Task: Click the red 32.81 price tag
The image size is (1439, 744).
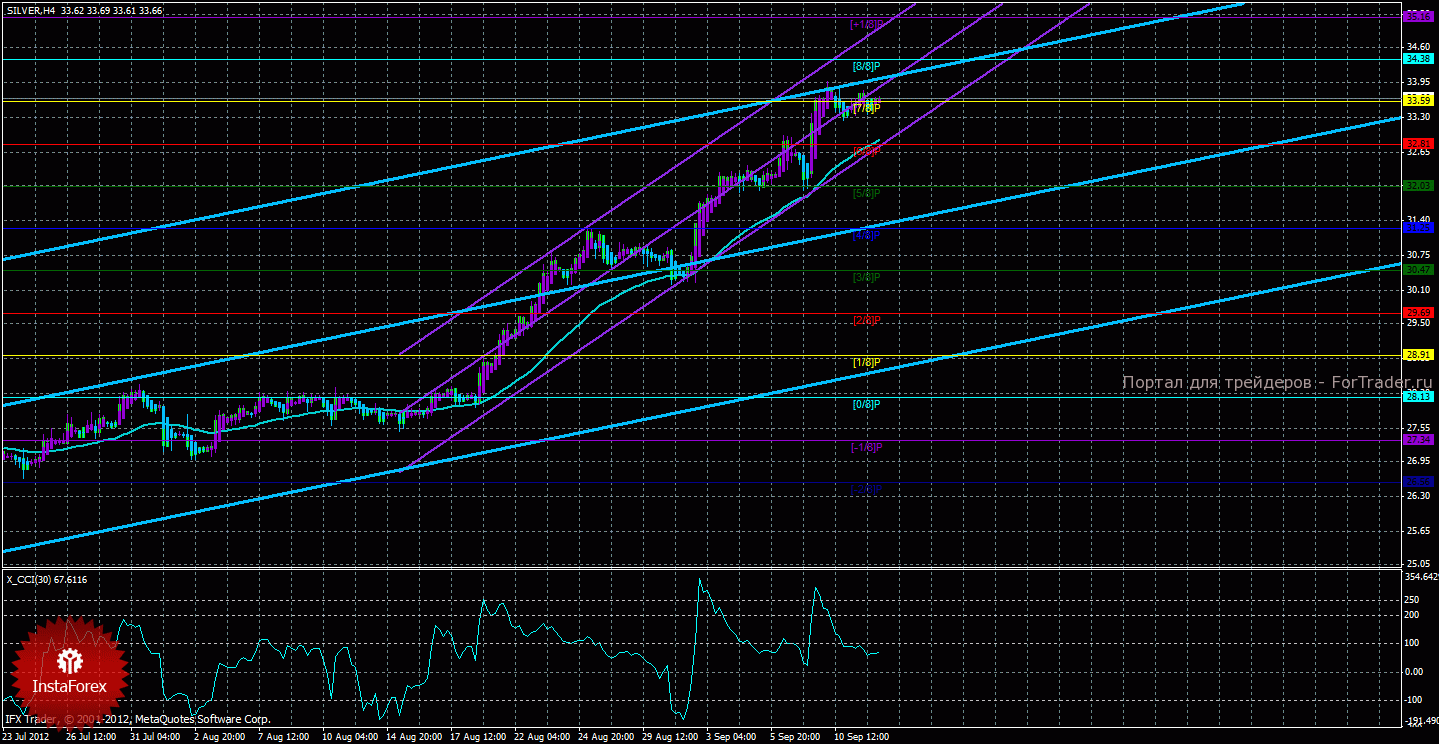Action: tap(1417, 144)
